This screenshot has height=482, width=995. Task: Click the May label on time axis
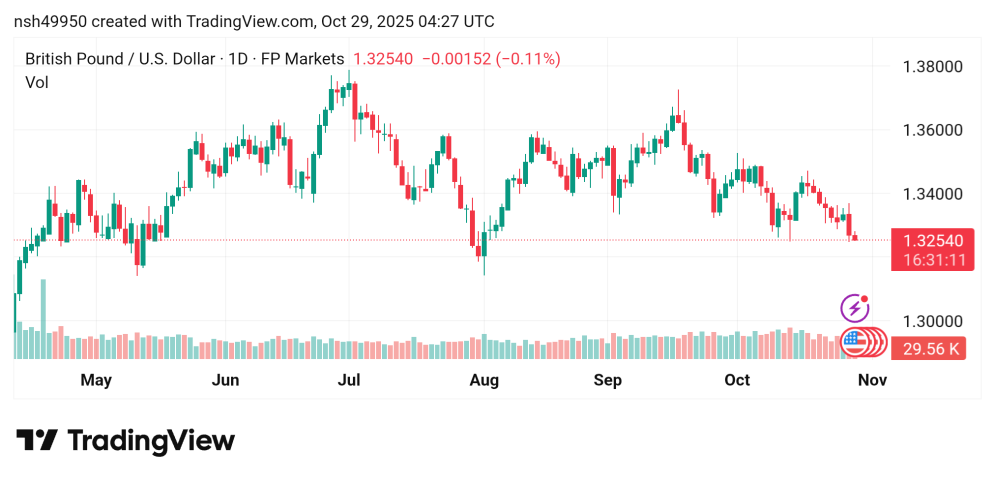pos(96,380)
